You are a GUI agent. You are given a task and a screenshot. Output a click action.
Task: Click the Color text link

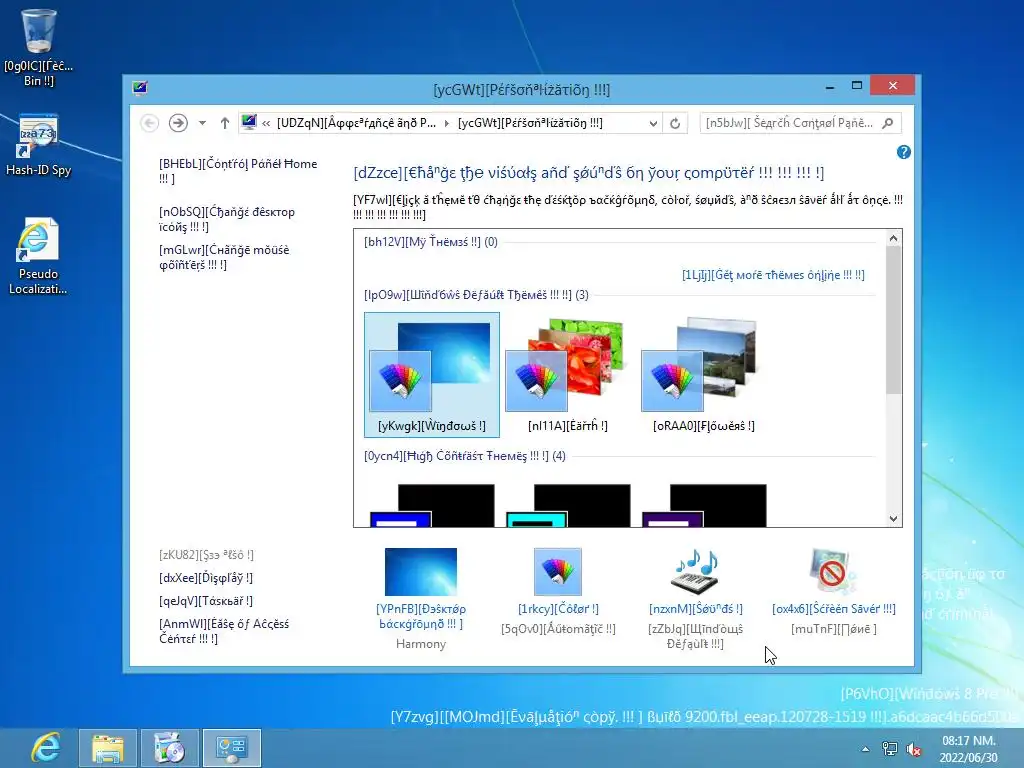pyautogui.click(x=558, y=609)
